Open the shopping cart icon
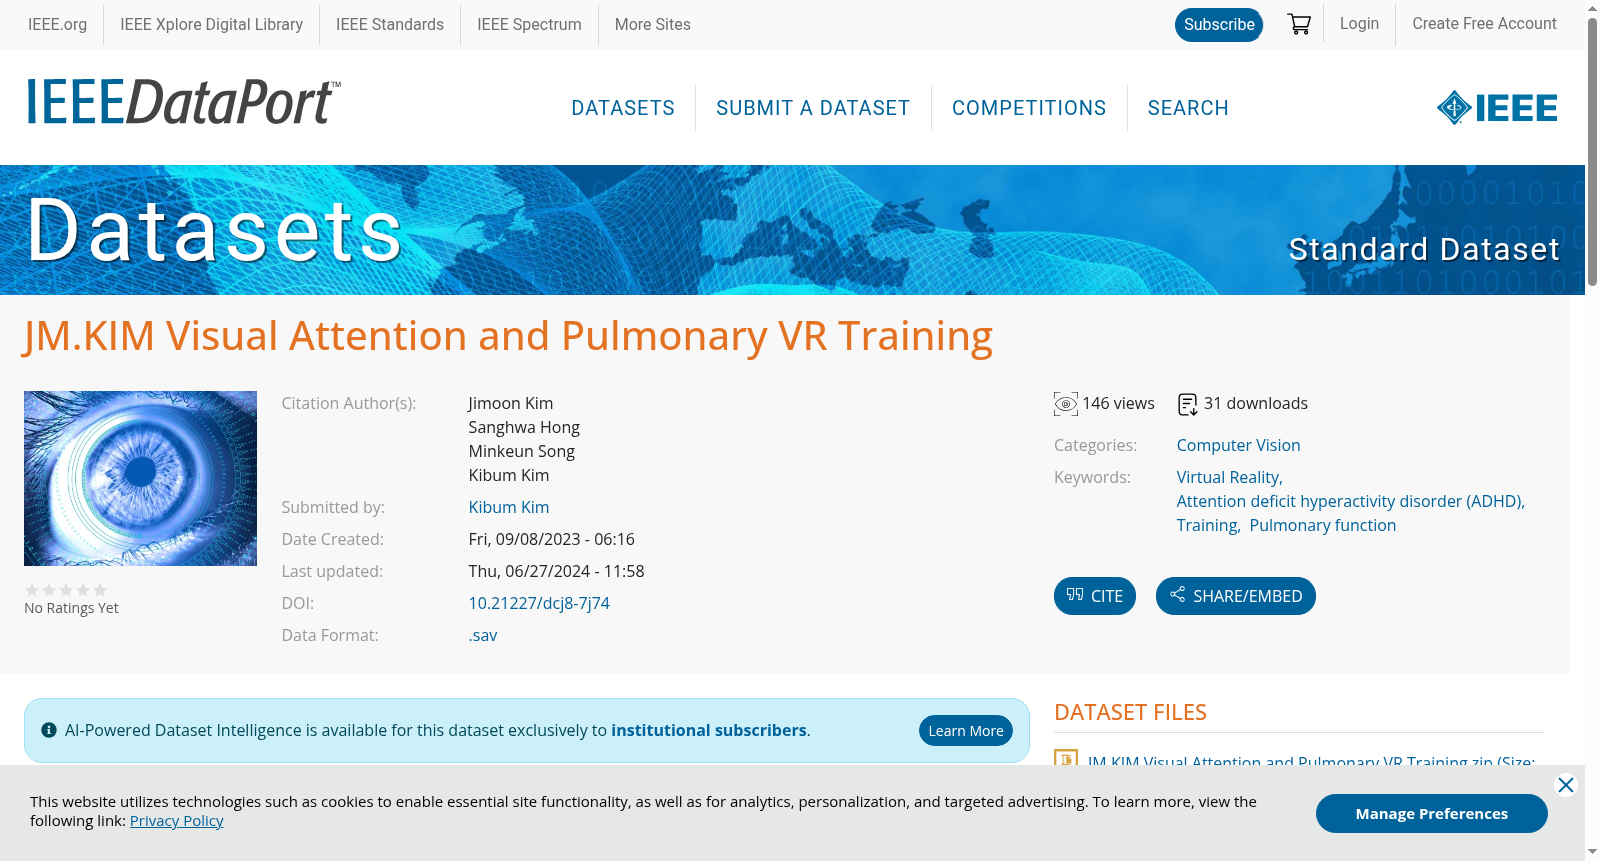The height and width of the screenshot is (861, 1600). pyautogui.click(x=1299, y=24)
